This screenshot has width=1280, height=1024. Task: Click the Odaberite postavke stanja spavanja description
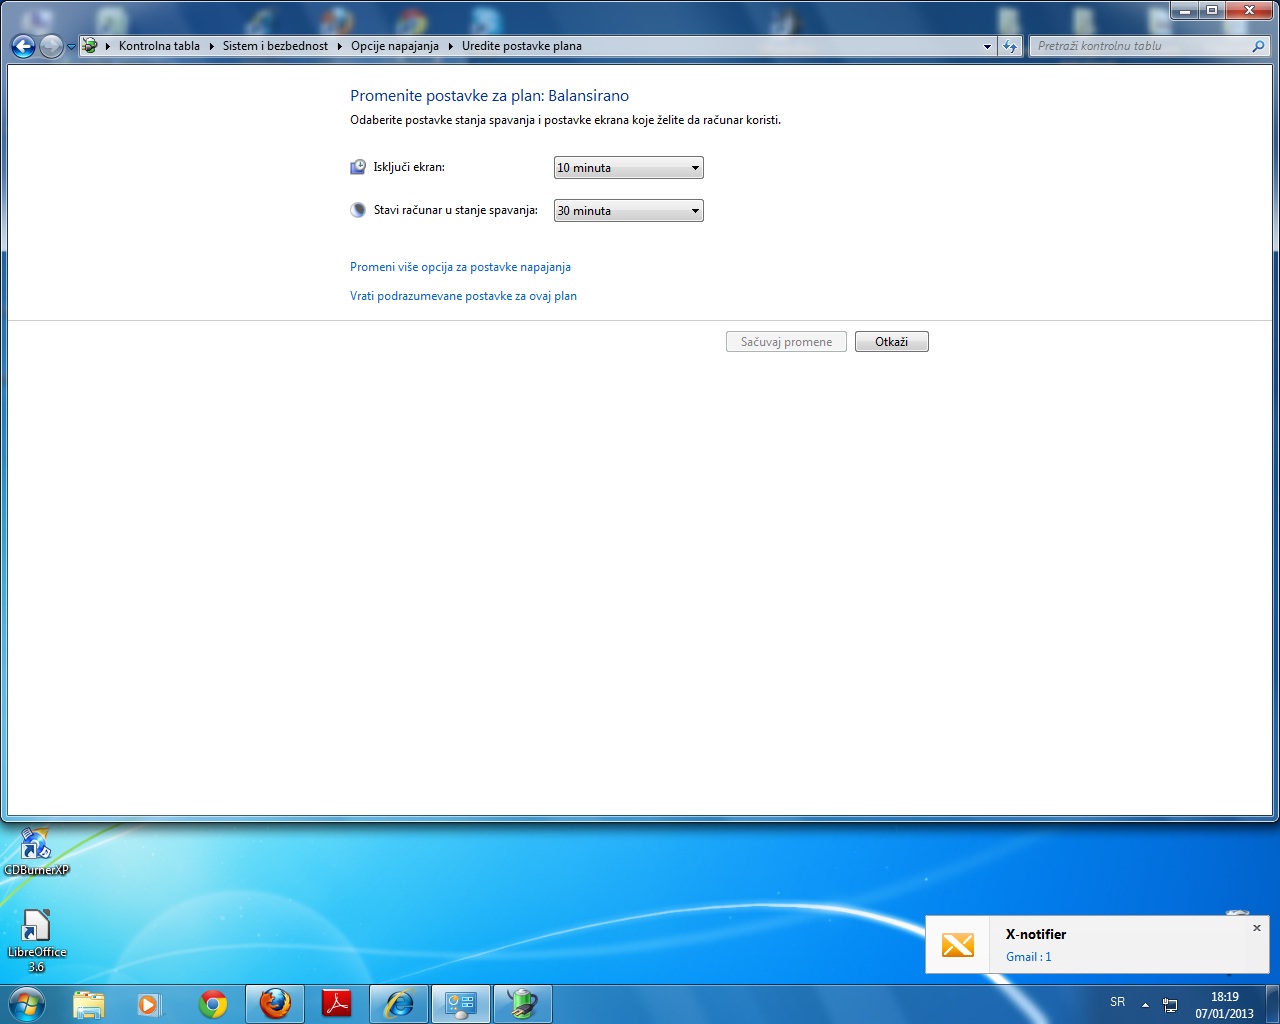pos(565,120)
